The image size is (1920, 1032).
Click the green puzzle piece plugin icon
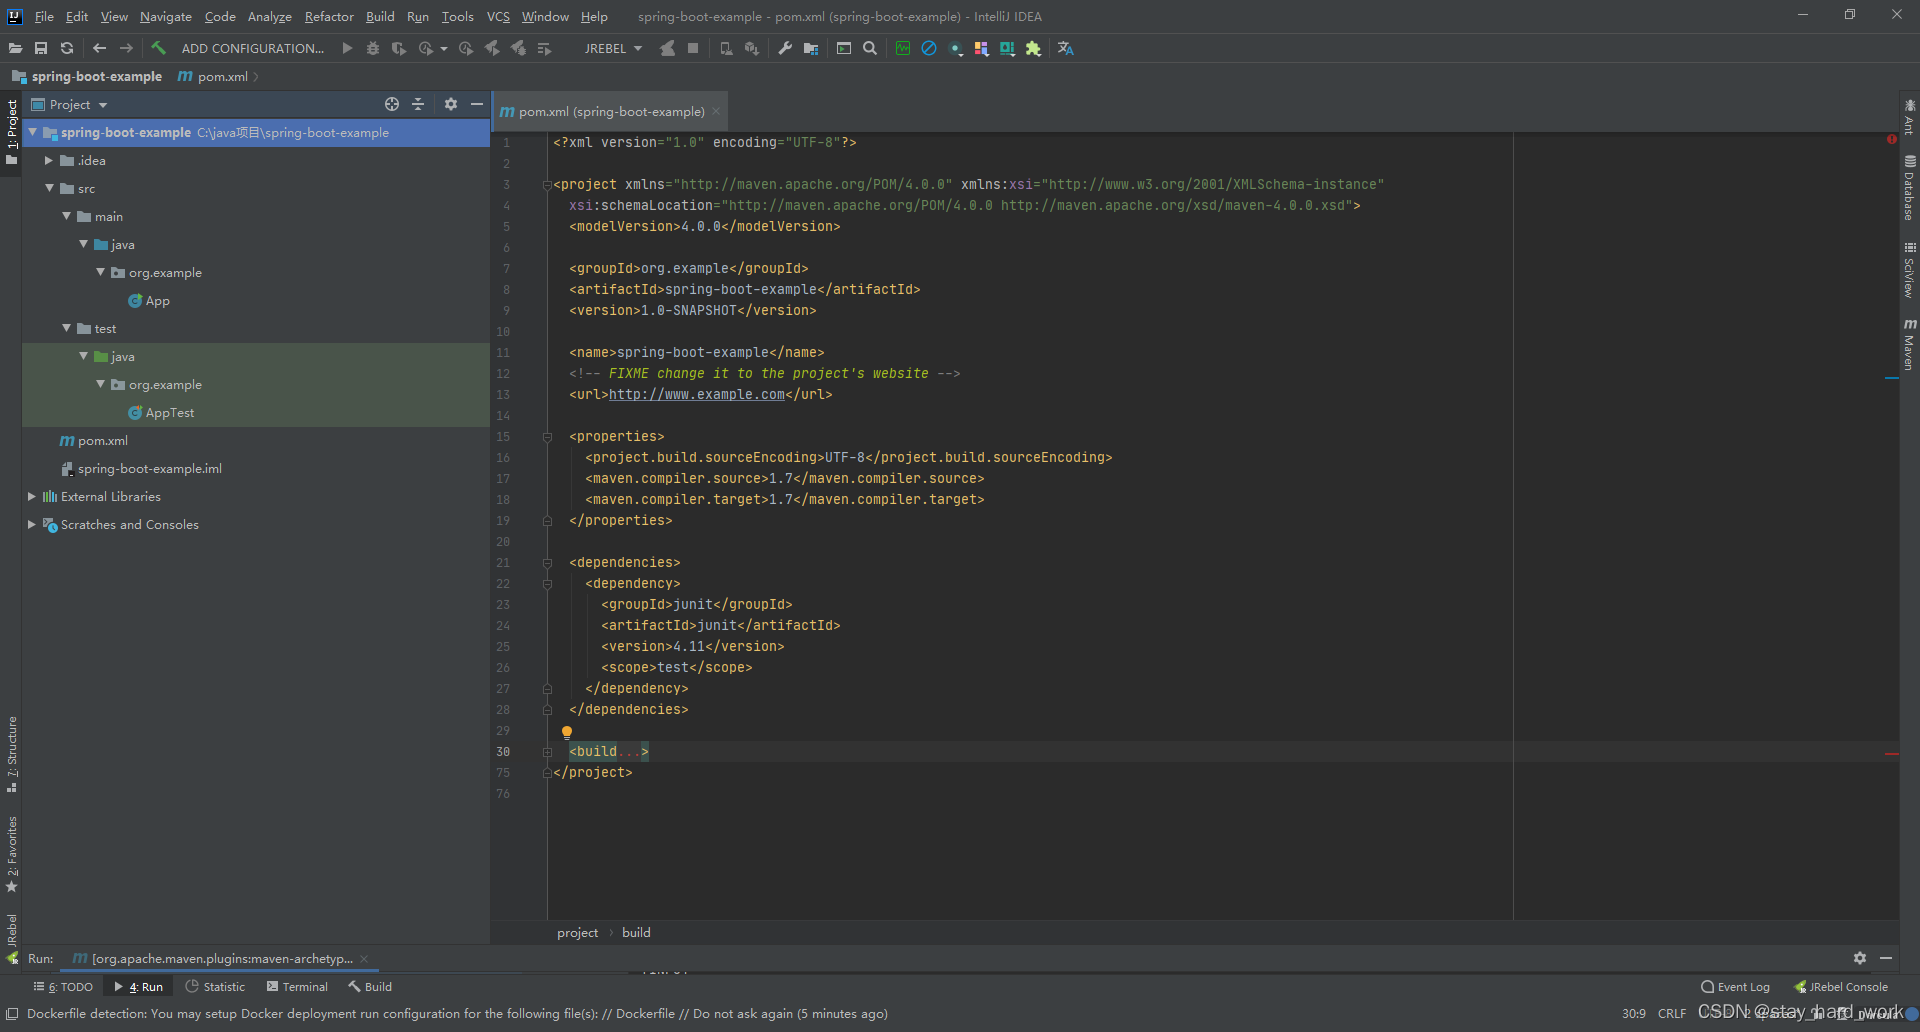(1034, 48)
